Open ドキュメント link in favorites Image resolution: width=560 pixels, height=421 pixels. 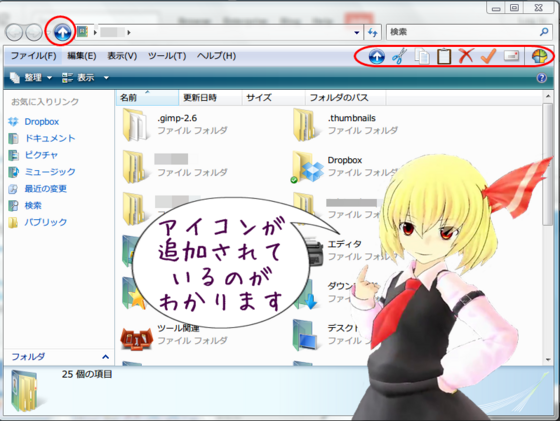coord(50,139)
